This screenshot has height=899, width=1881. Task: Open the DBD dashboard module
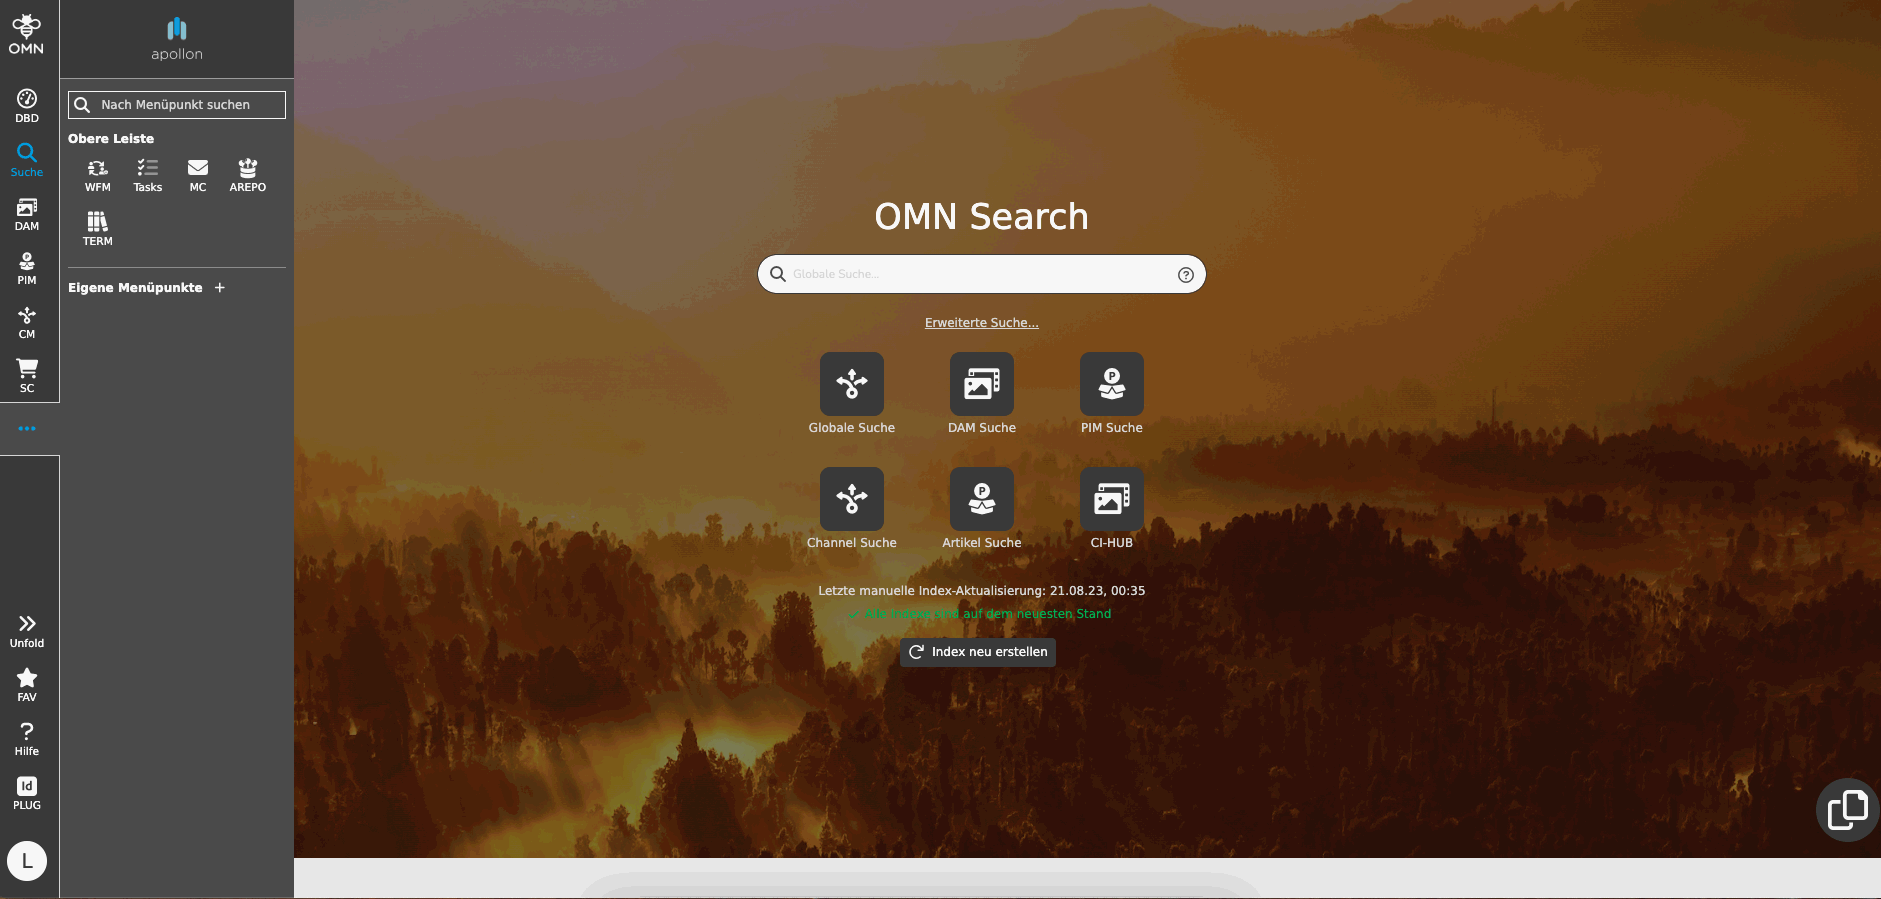point(27,105)
